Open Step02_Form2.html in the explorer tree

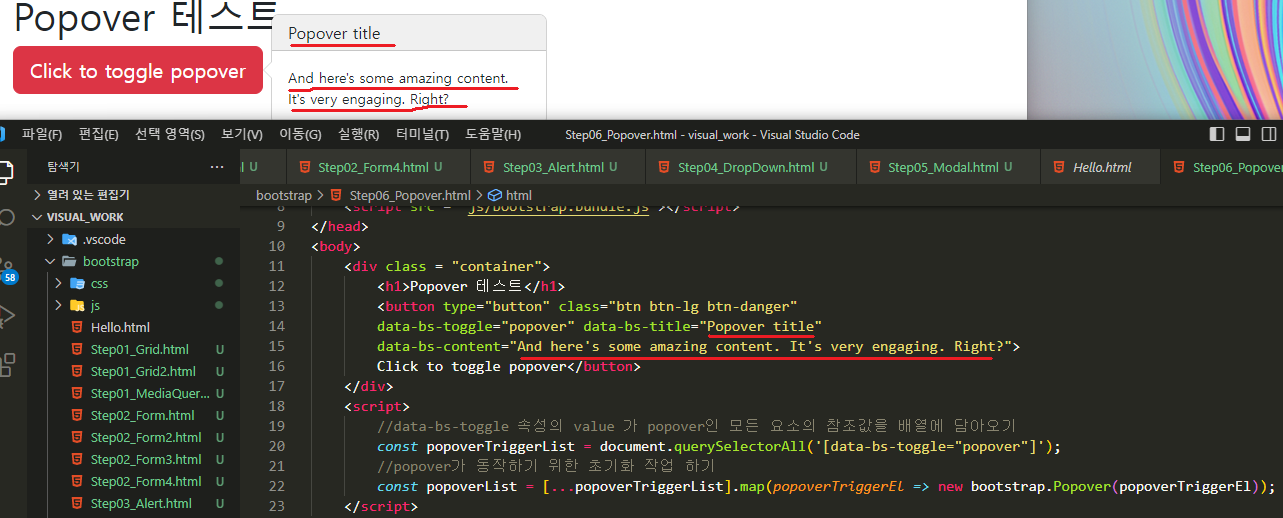pyautogui.click(x=146, y=437)
